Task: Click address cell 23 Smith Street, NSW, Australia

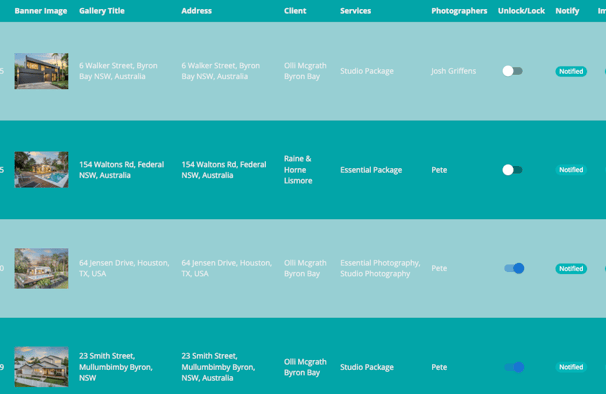Action: click(x=218, y=367)
